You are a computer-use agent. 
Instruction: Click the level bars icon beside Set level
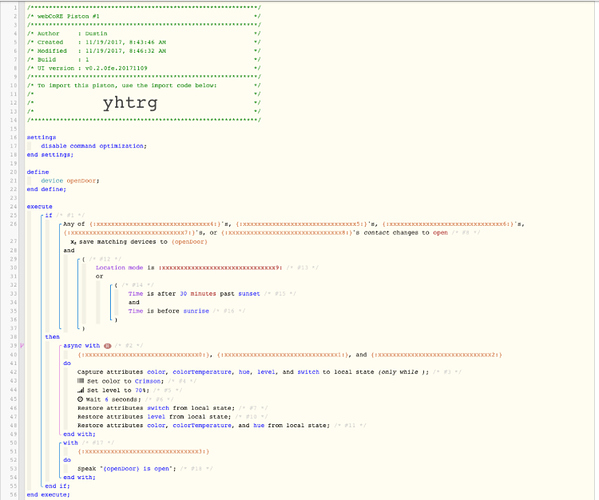80,390
